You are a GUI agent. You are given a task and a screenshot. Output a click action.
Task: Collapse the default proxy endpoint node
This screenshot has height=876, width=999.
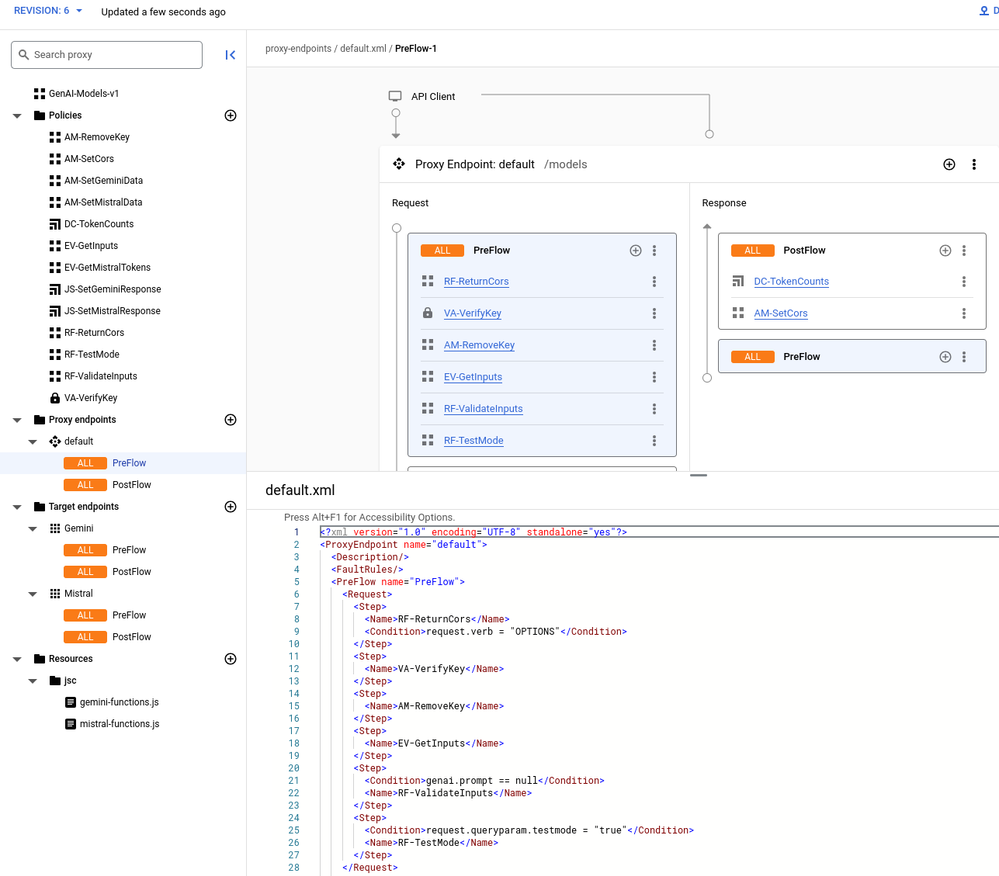pyautogui.click(x=32, y=442)
